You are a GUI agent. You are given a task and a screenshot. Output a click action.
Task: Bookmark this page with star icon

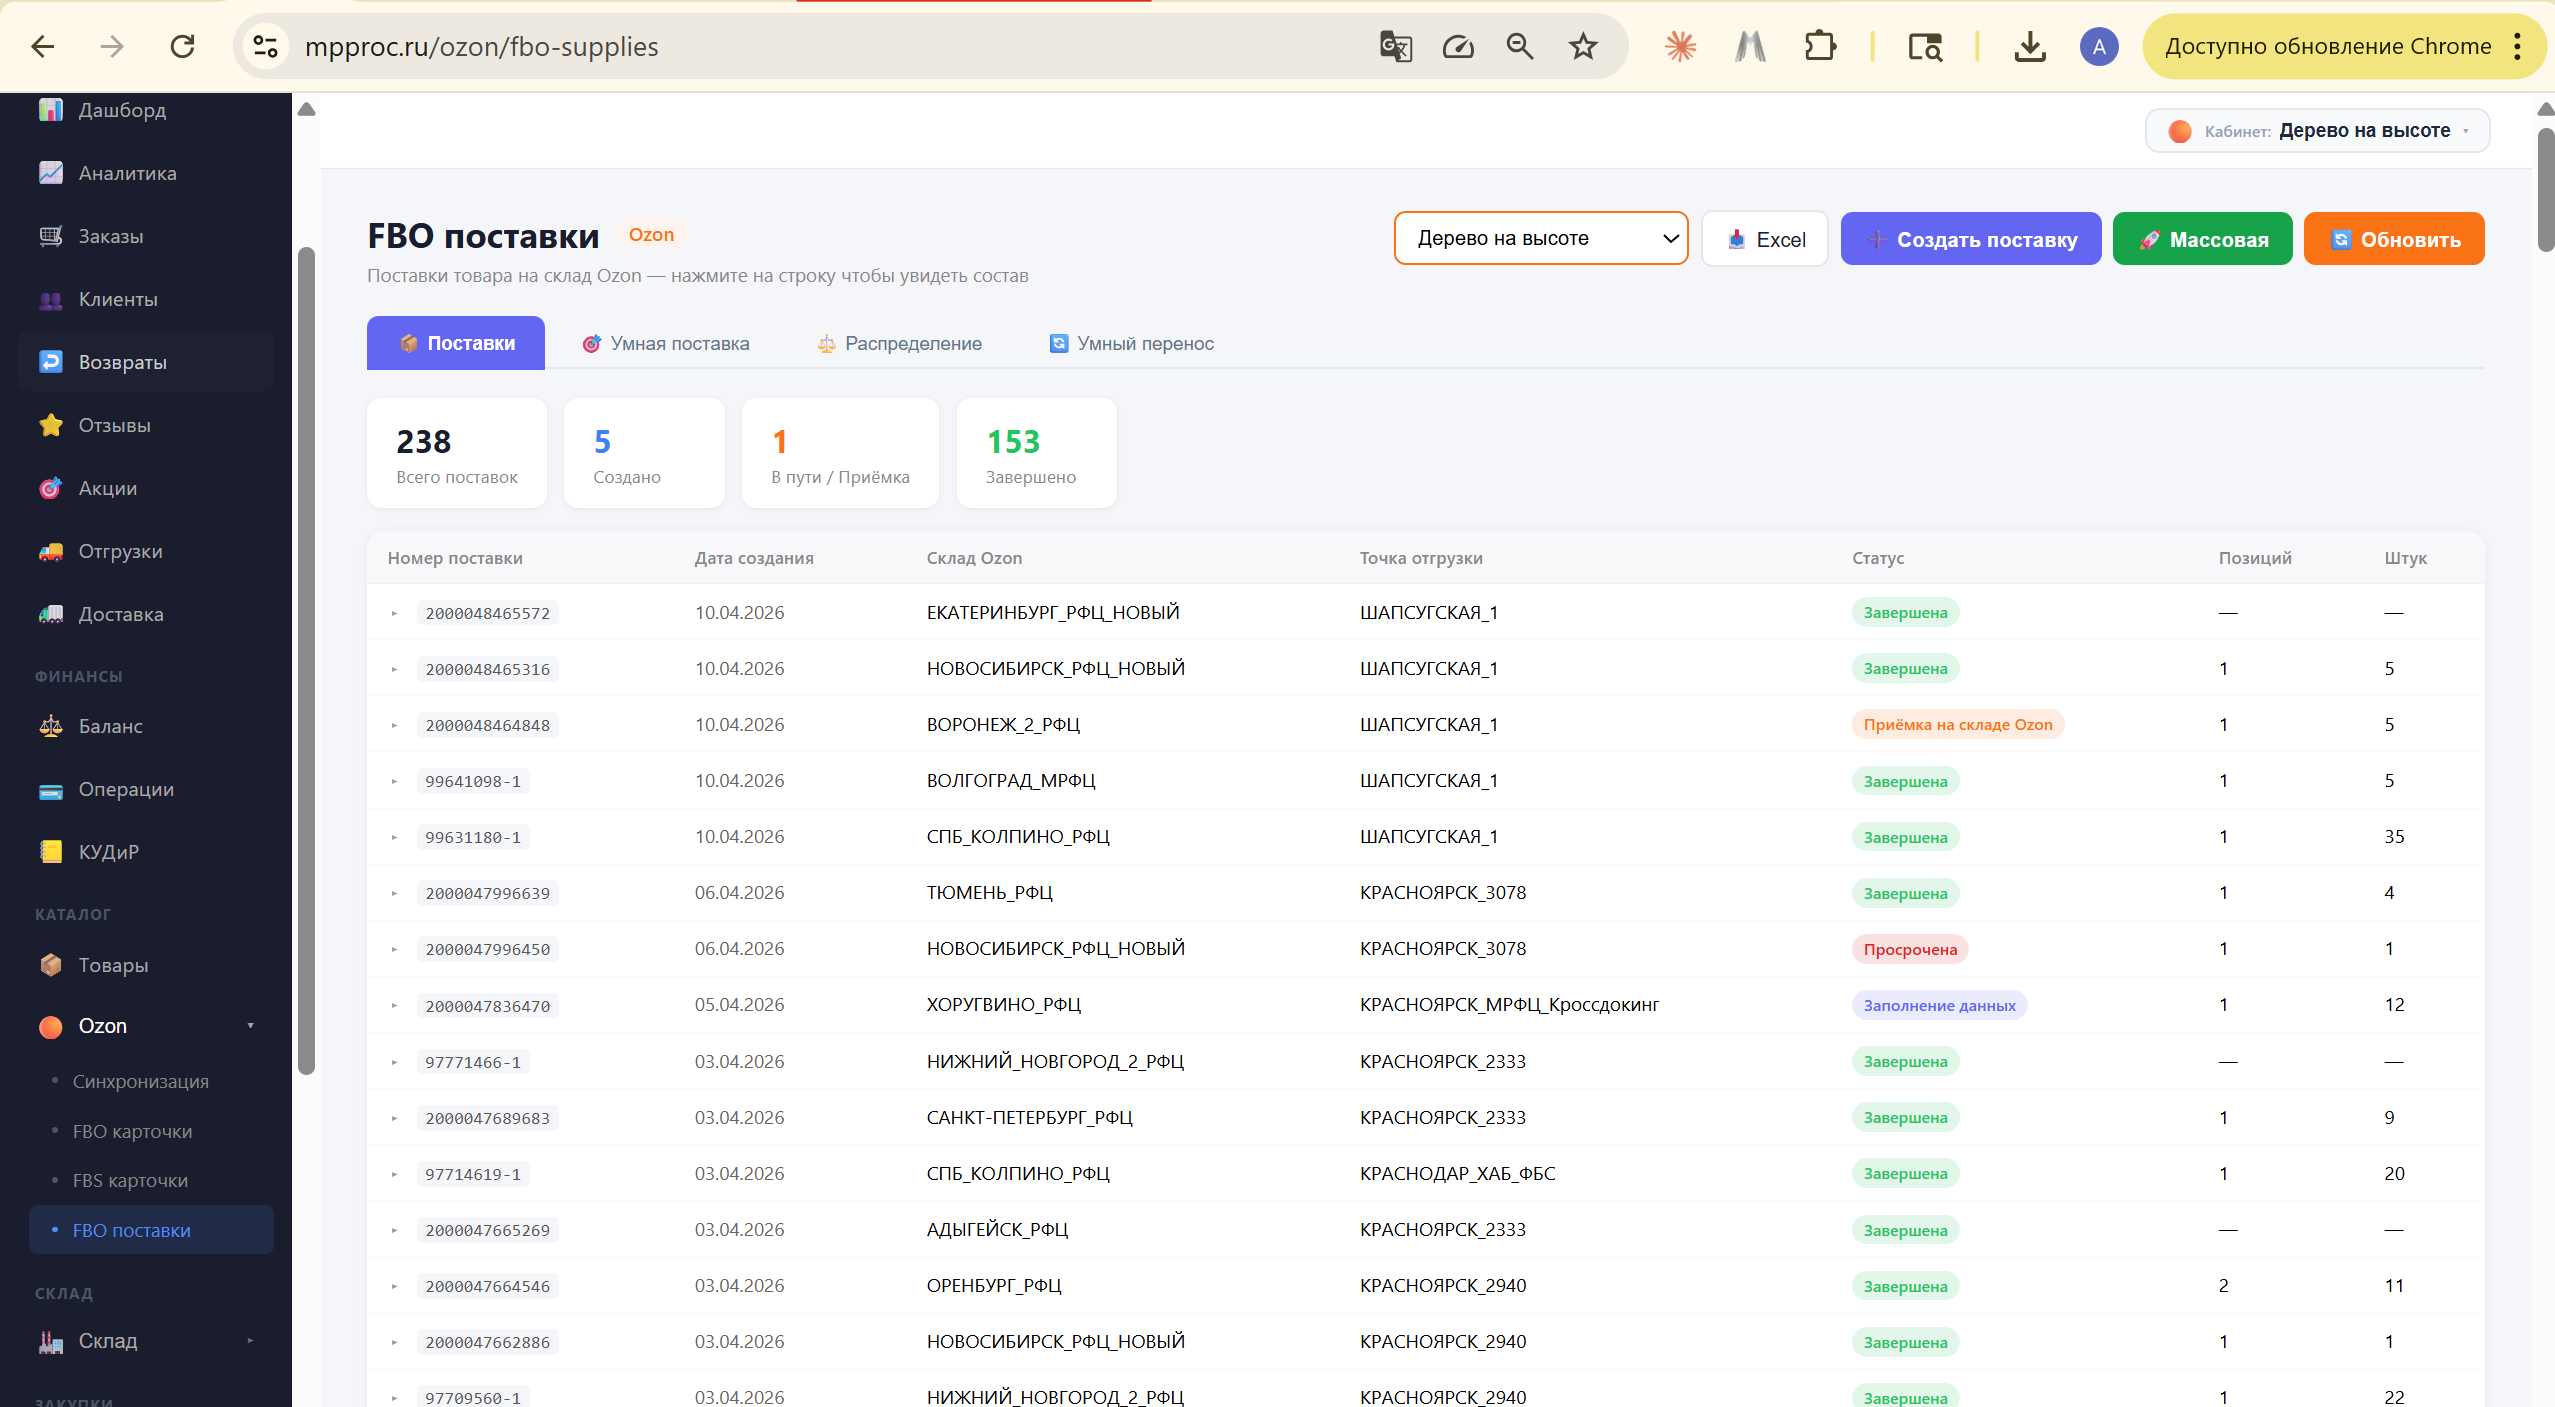(x=1583, y=47)
